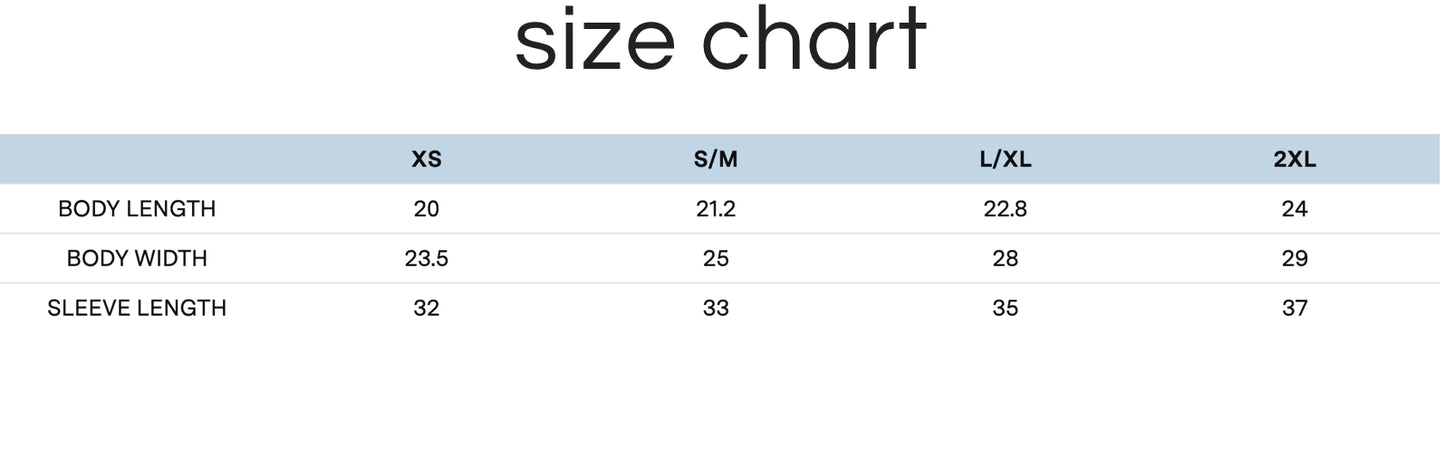The height and width of the screenshot is (460, 1445).
Task: Select the S/M column header
Action: (716, 160)
